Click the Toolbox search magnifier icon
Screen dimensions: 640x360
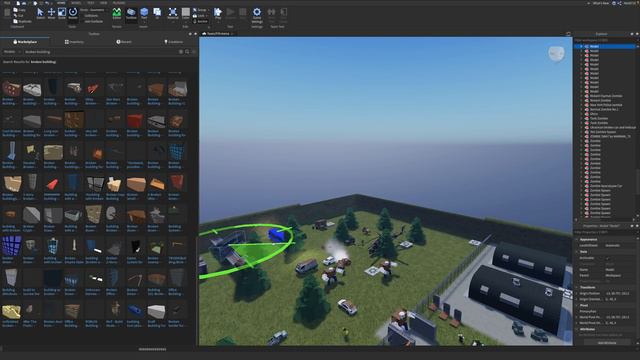(x=187, y=52)
